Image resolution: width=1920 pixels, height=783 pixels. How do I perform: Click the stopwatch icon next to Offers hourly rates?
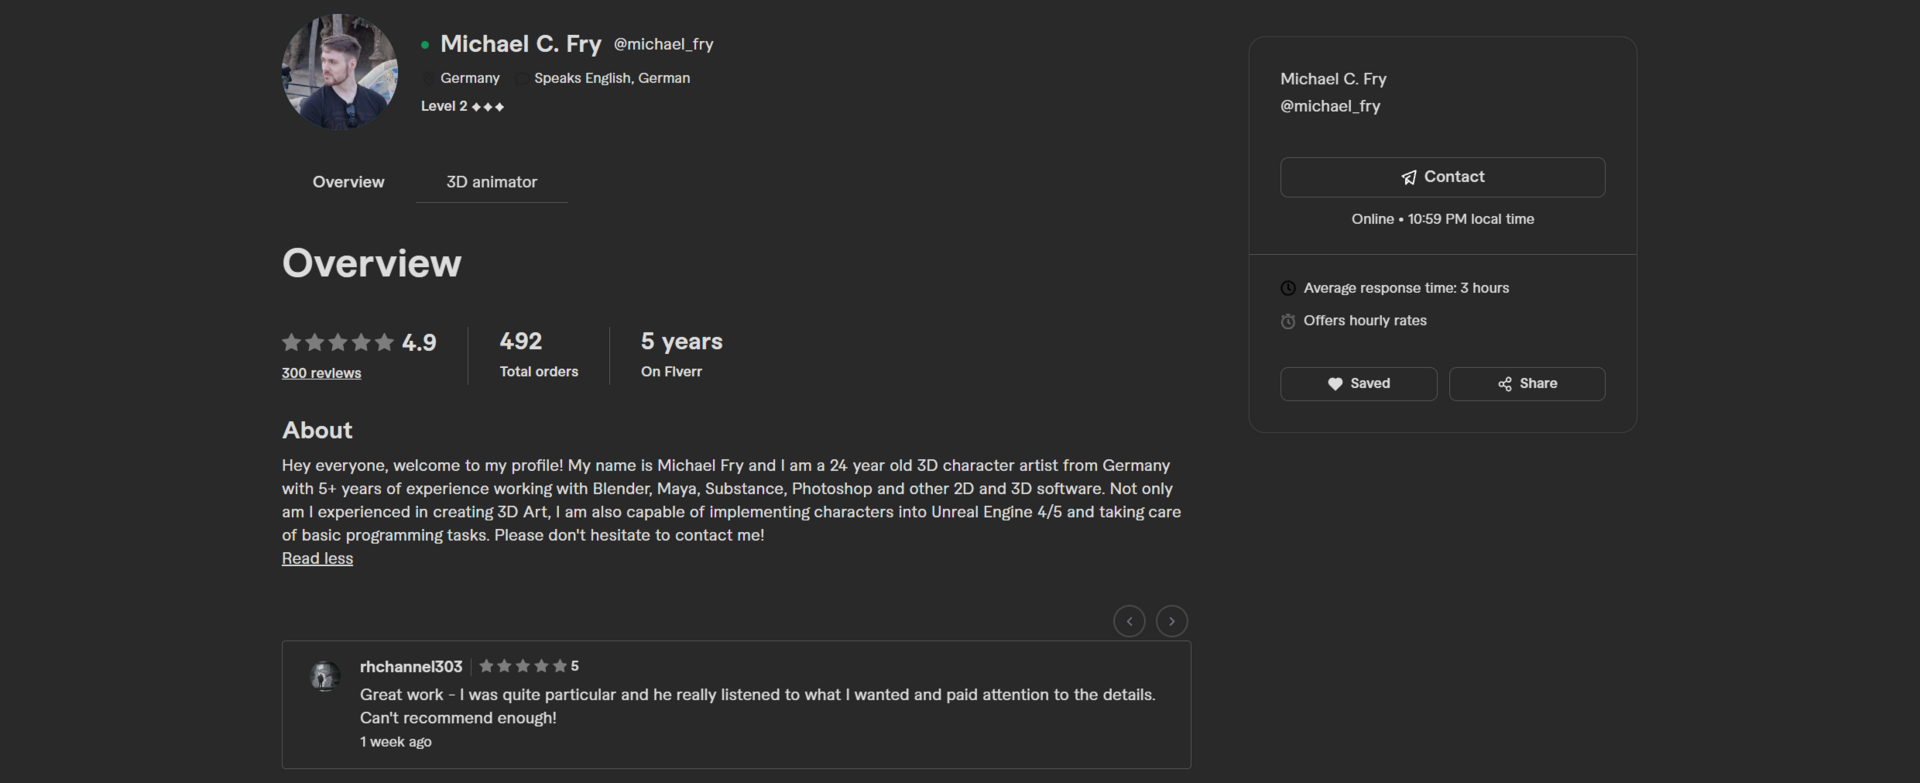[x=1288, y=321]
